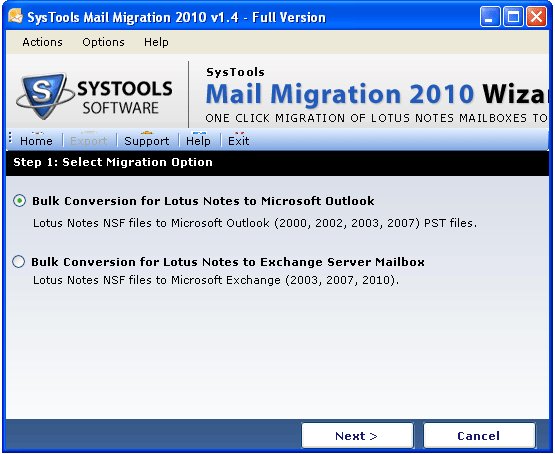Click Export in the toolbar

point(88,141)
